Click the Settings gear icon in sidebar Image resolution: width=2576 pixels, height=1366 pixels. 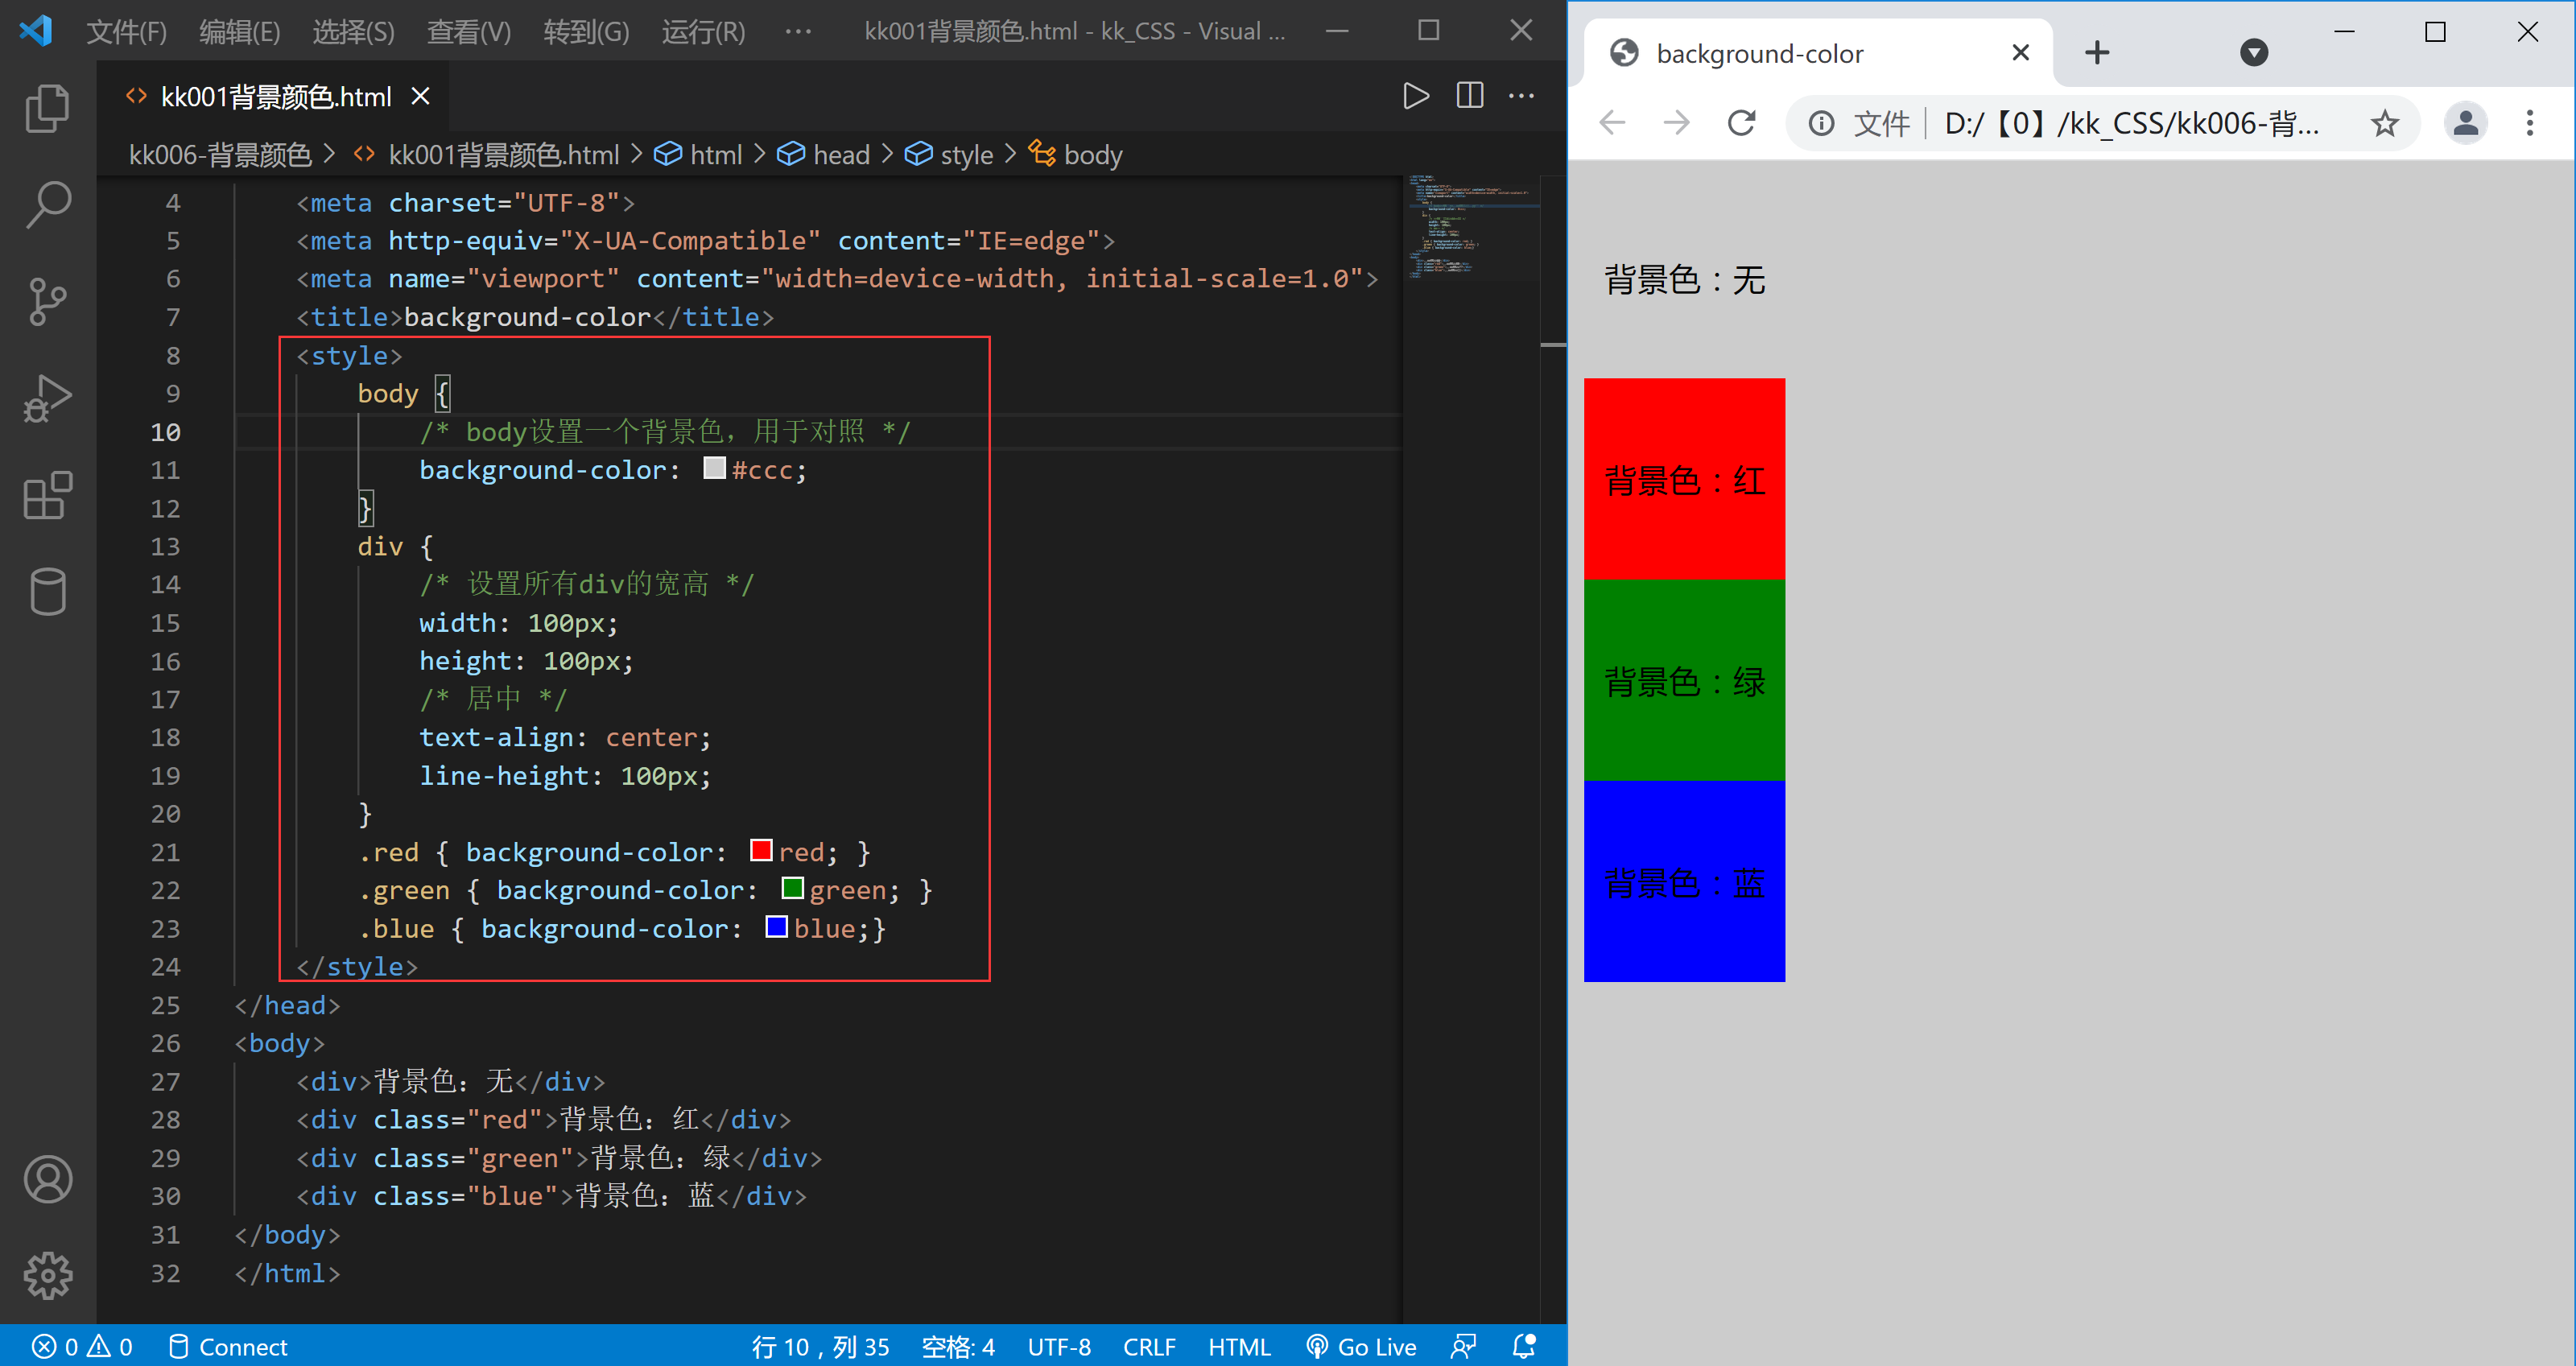point(46,1276)
